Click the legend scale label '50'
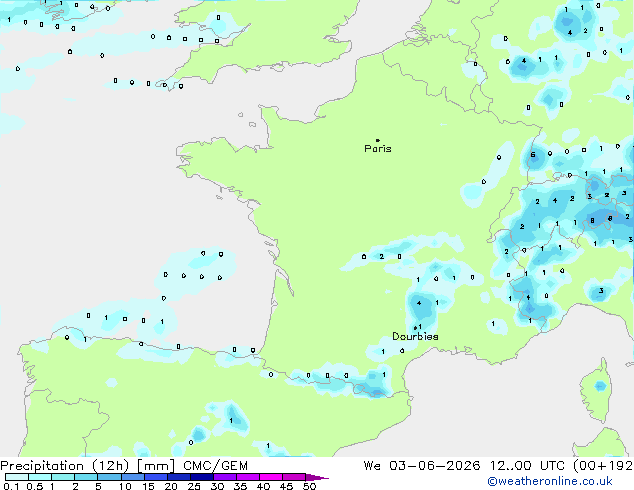 pos(309,486)
